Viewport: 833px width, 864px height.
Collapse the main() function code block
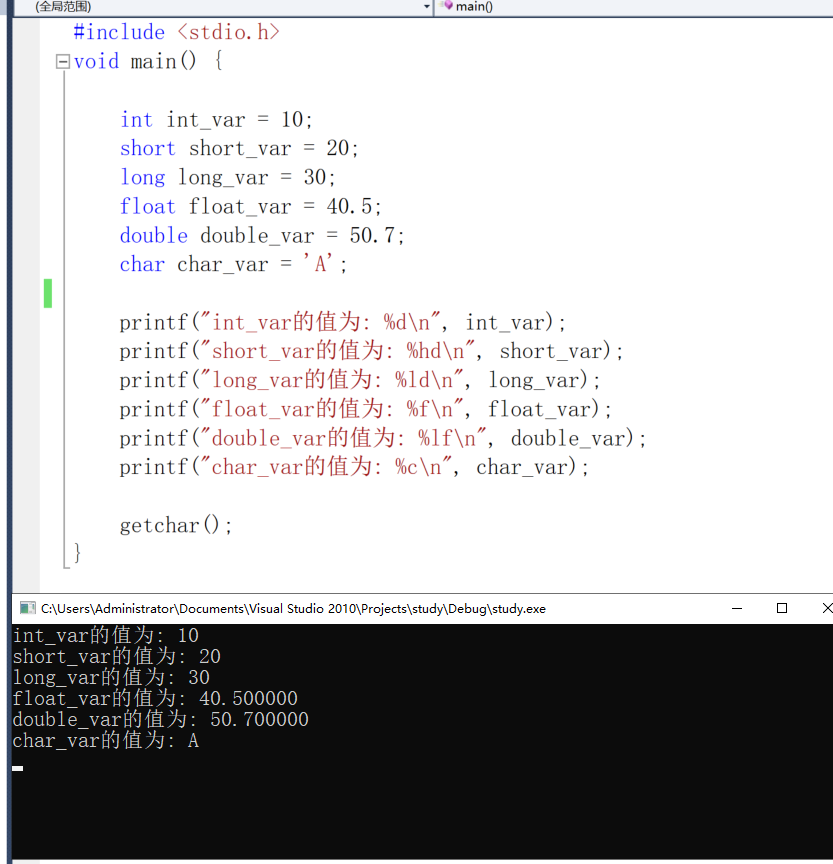[x=63, y=61]
